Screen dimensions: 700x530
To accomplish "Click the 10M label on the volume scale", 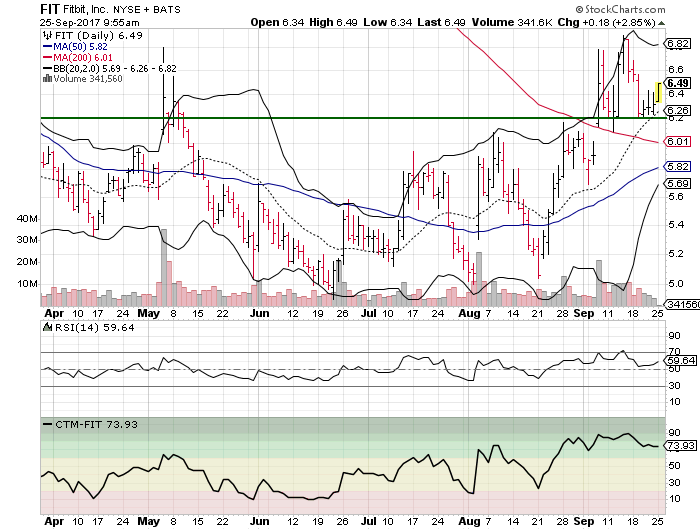I will [x=27, y=284].
